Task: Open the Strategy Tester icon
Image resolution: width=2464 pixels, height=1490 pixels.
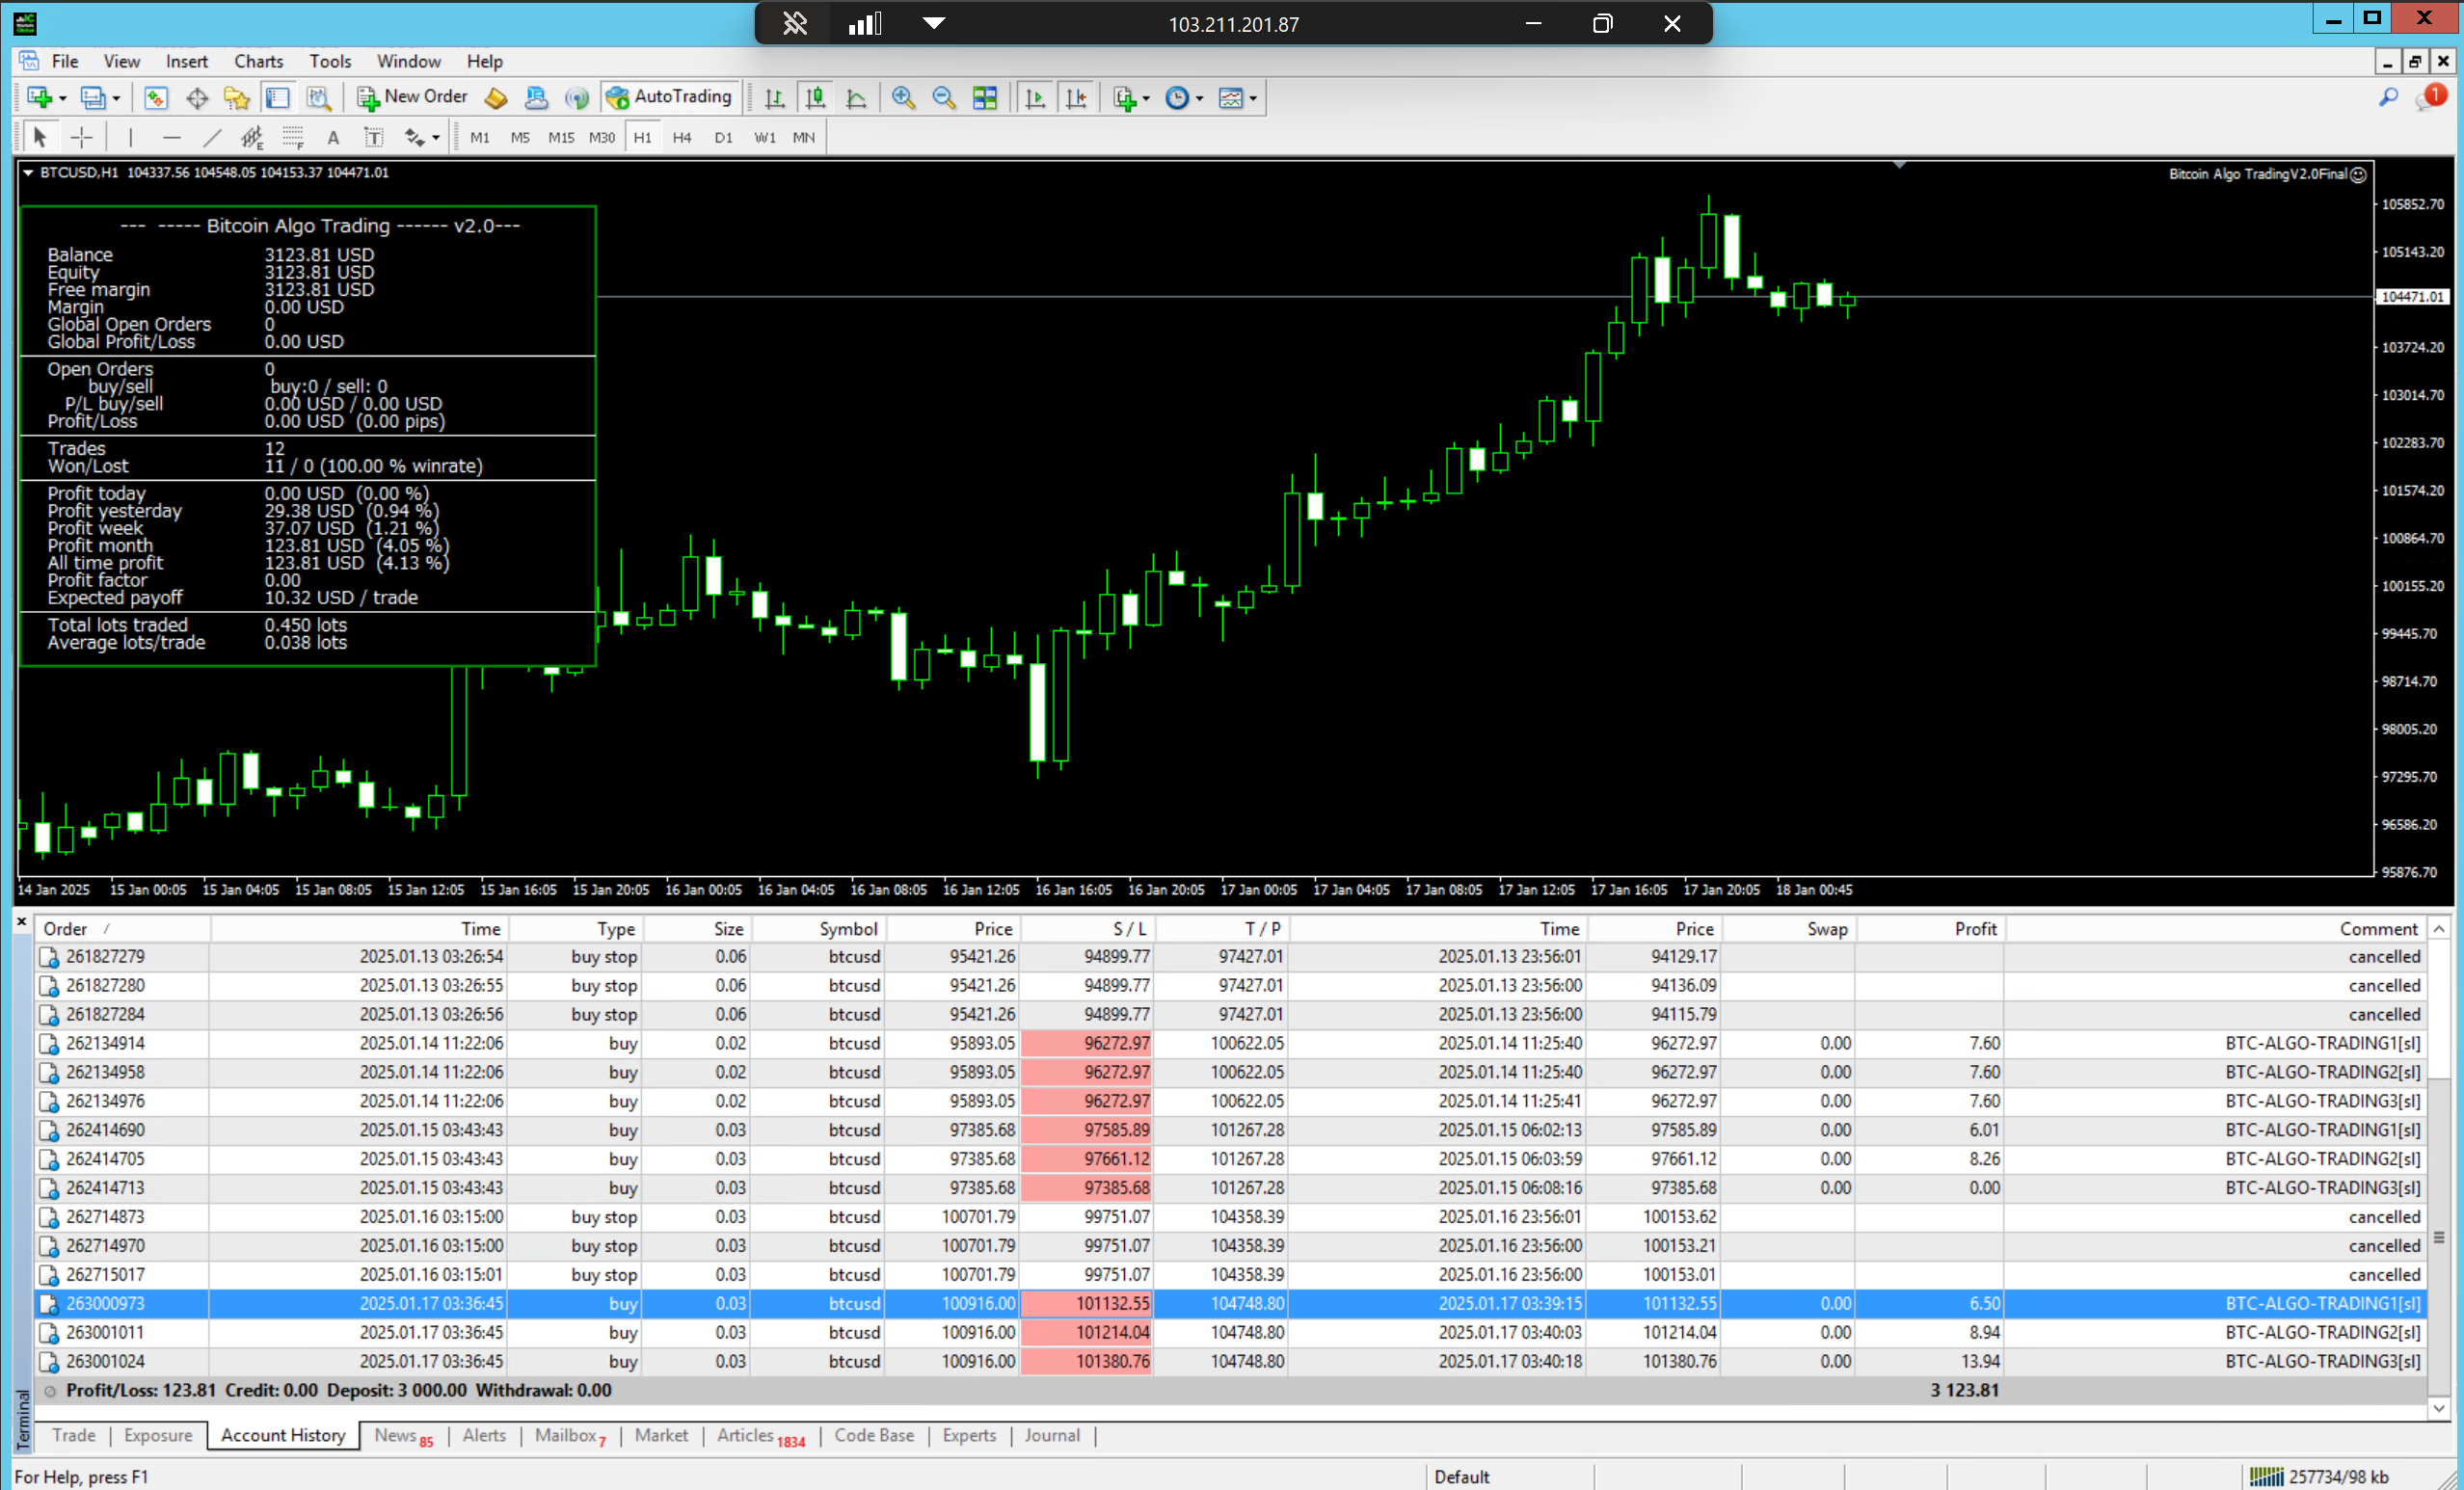Action: click(x=318, y=97)
